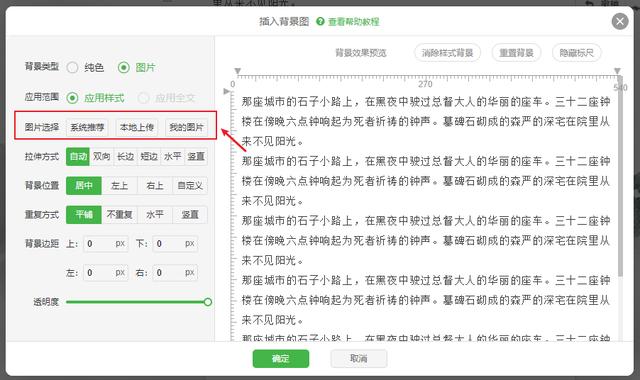Set stretch mode to 长边
Viewport: 640px width, 380px height.
pos(125,156)
